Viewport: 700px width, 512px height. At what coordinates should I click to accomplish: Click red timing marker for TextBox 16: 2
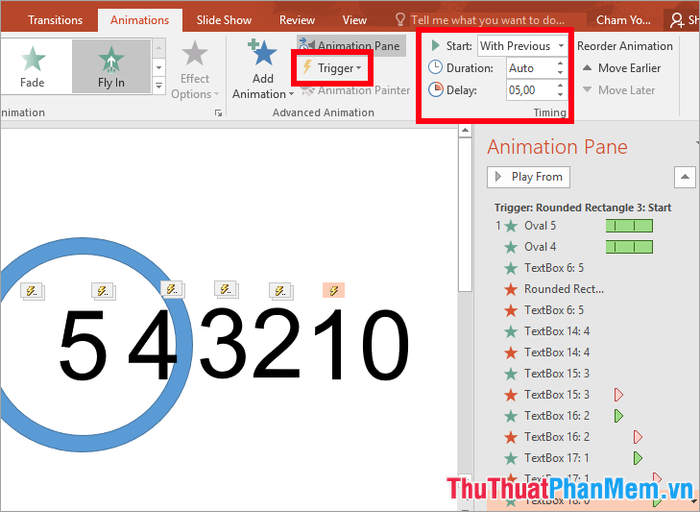pyautogui.click(x=638, y=437)
